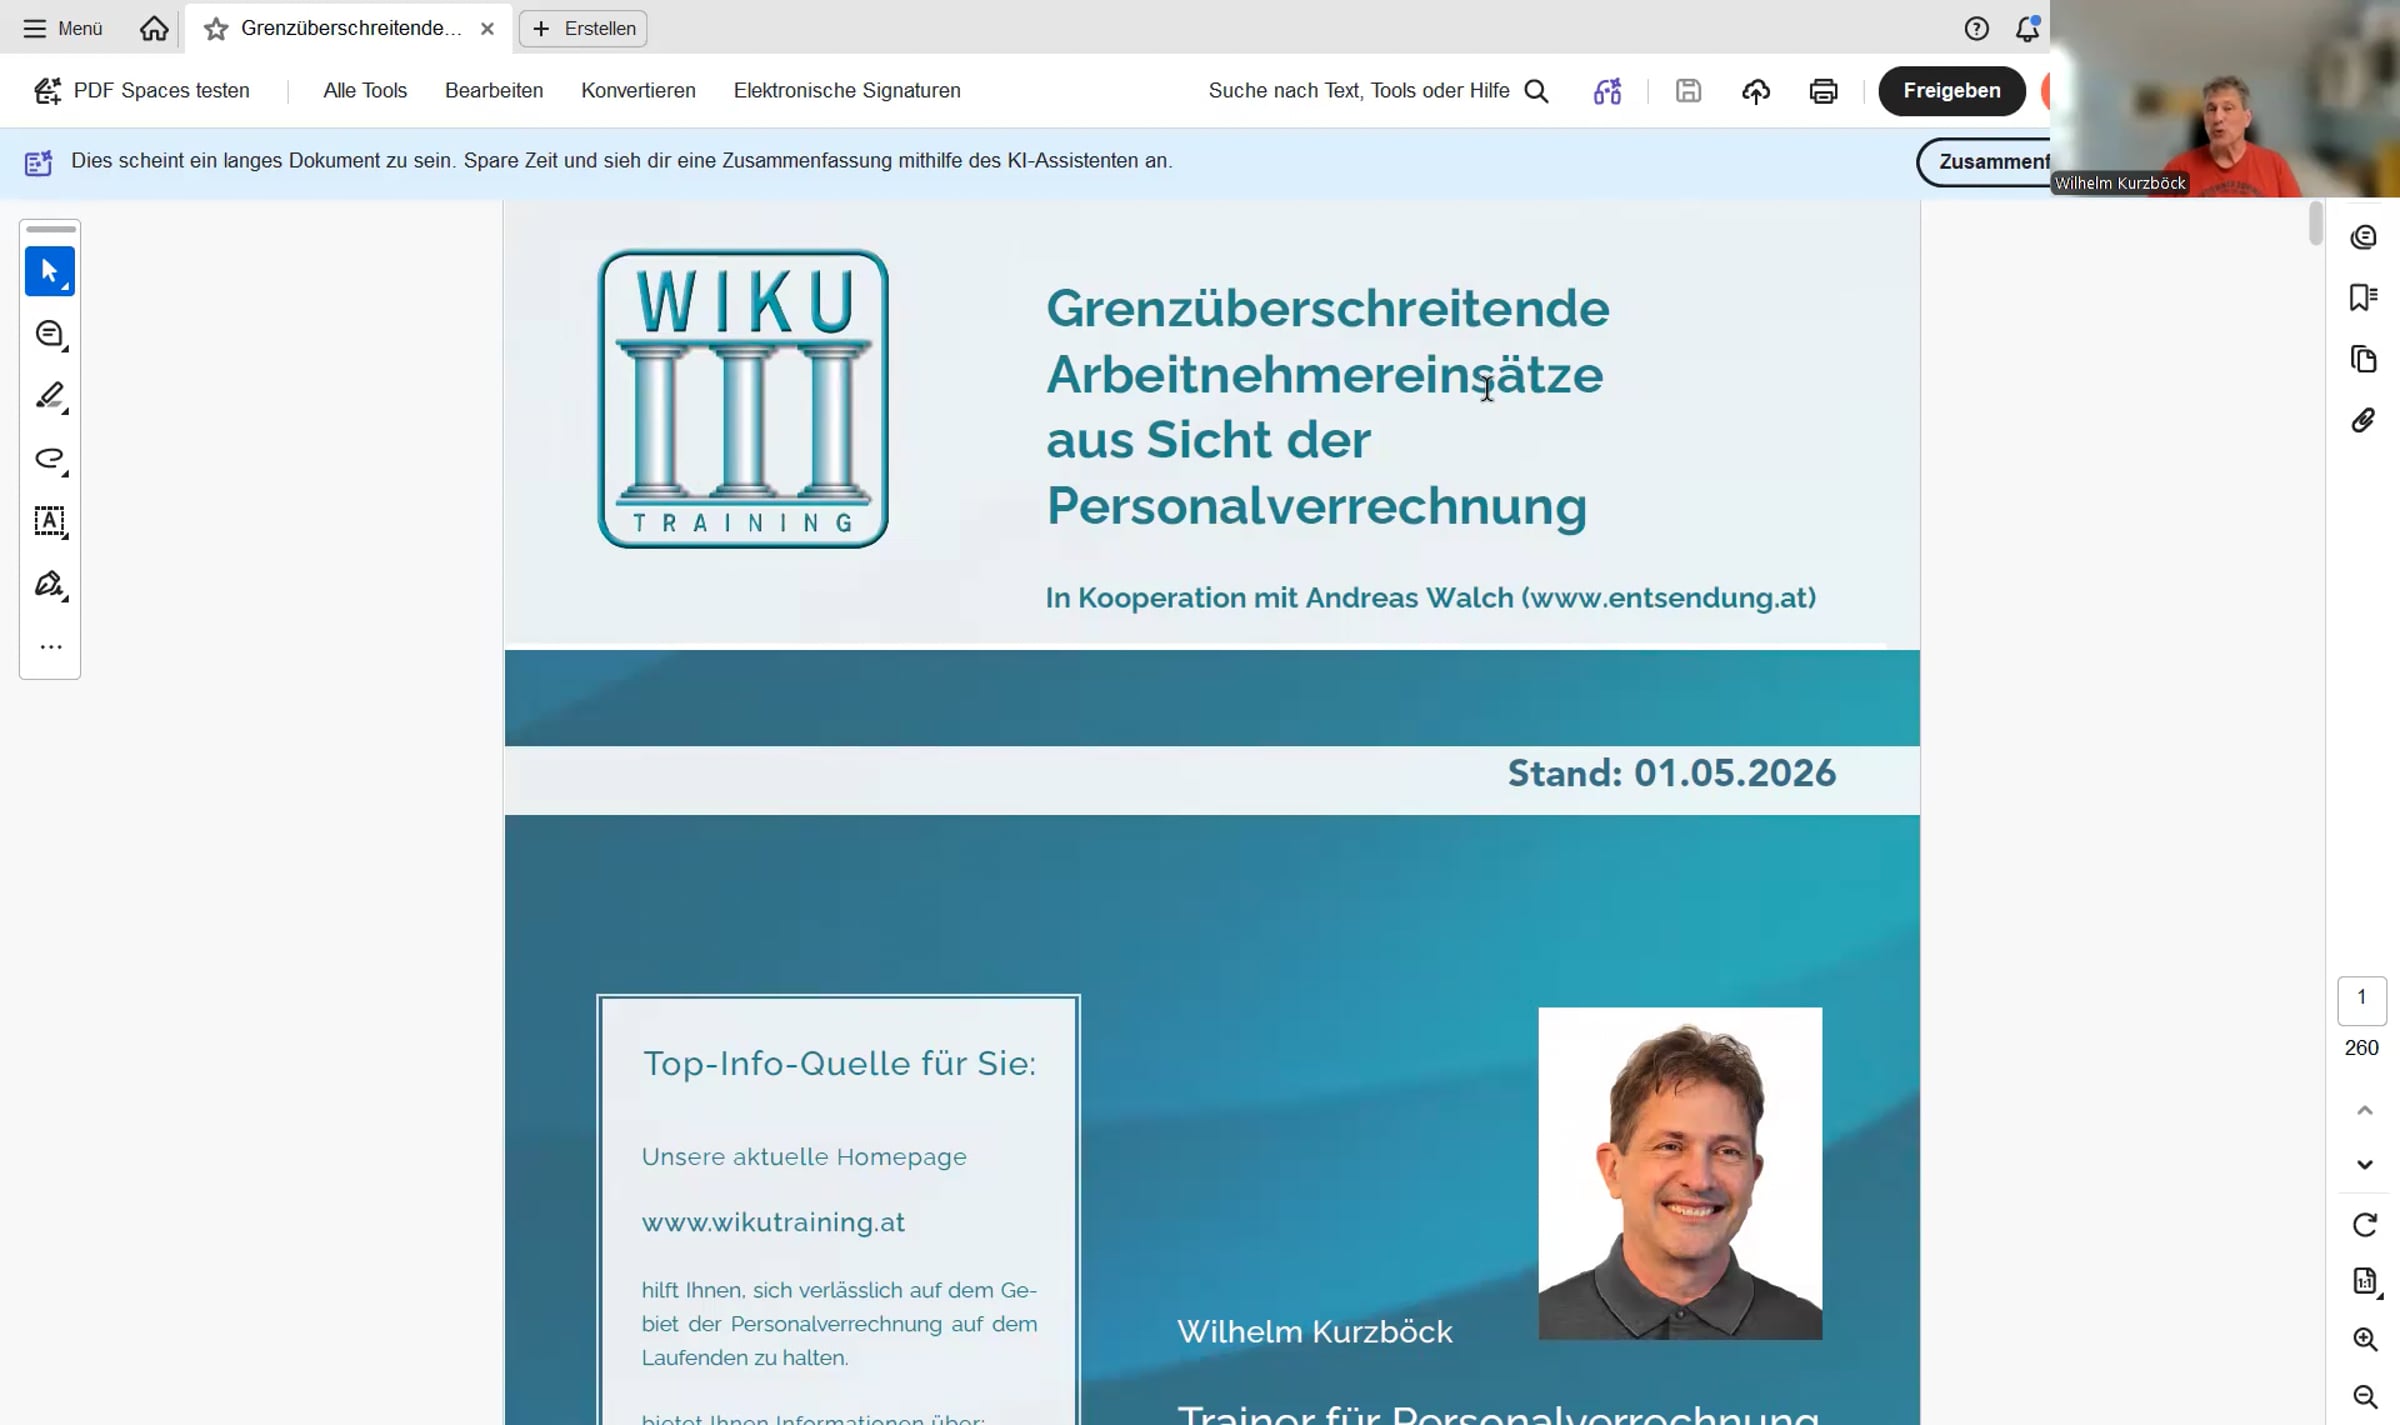Click the www.wikutraining.at link
The image size is (2400, 1425).
tap(773, 1222)
